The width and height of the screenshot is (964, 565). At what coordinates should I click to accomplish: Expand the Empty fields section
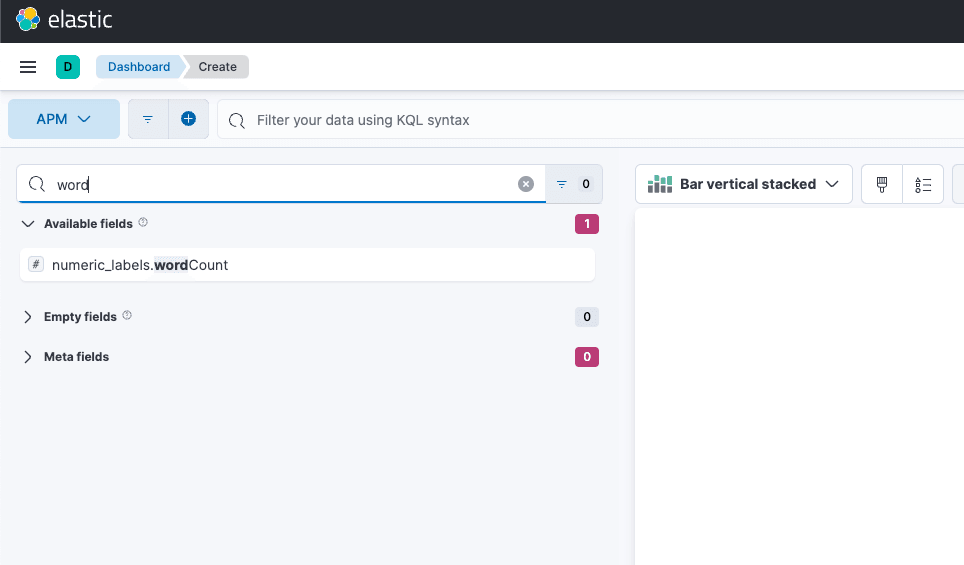point(28,317)
